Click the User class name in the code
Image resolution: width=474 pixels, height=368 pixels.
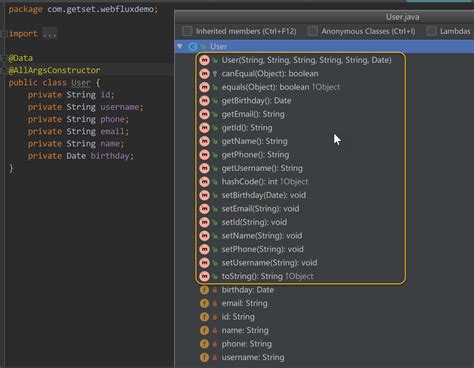81,83
